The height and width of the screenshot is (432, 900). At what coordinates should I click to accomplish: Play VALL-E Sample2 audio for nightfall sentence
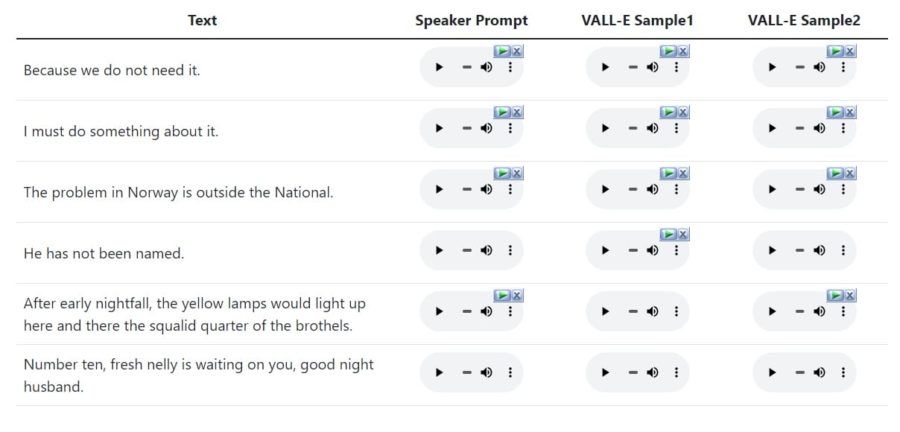tap(772, 311)
